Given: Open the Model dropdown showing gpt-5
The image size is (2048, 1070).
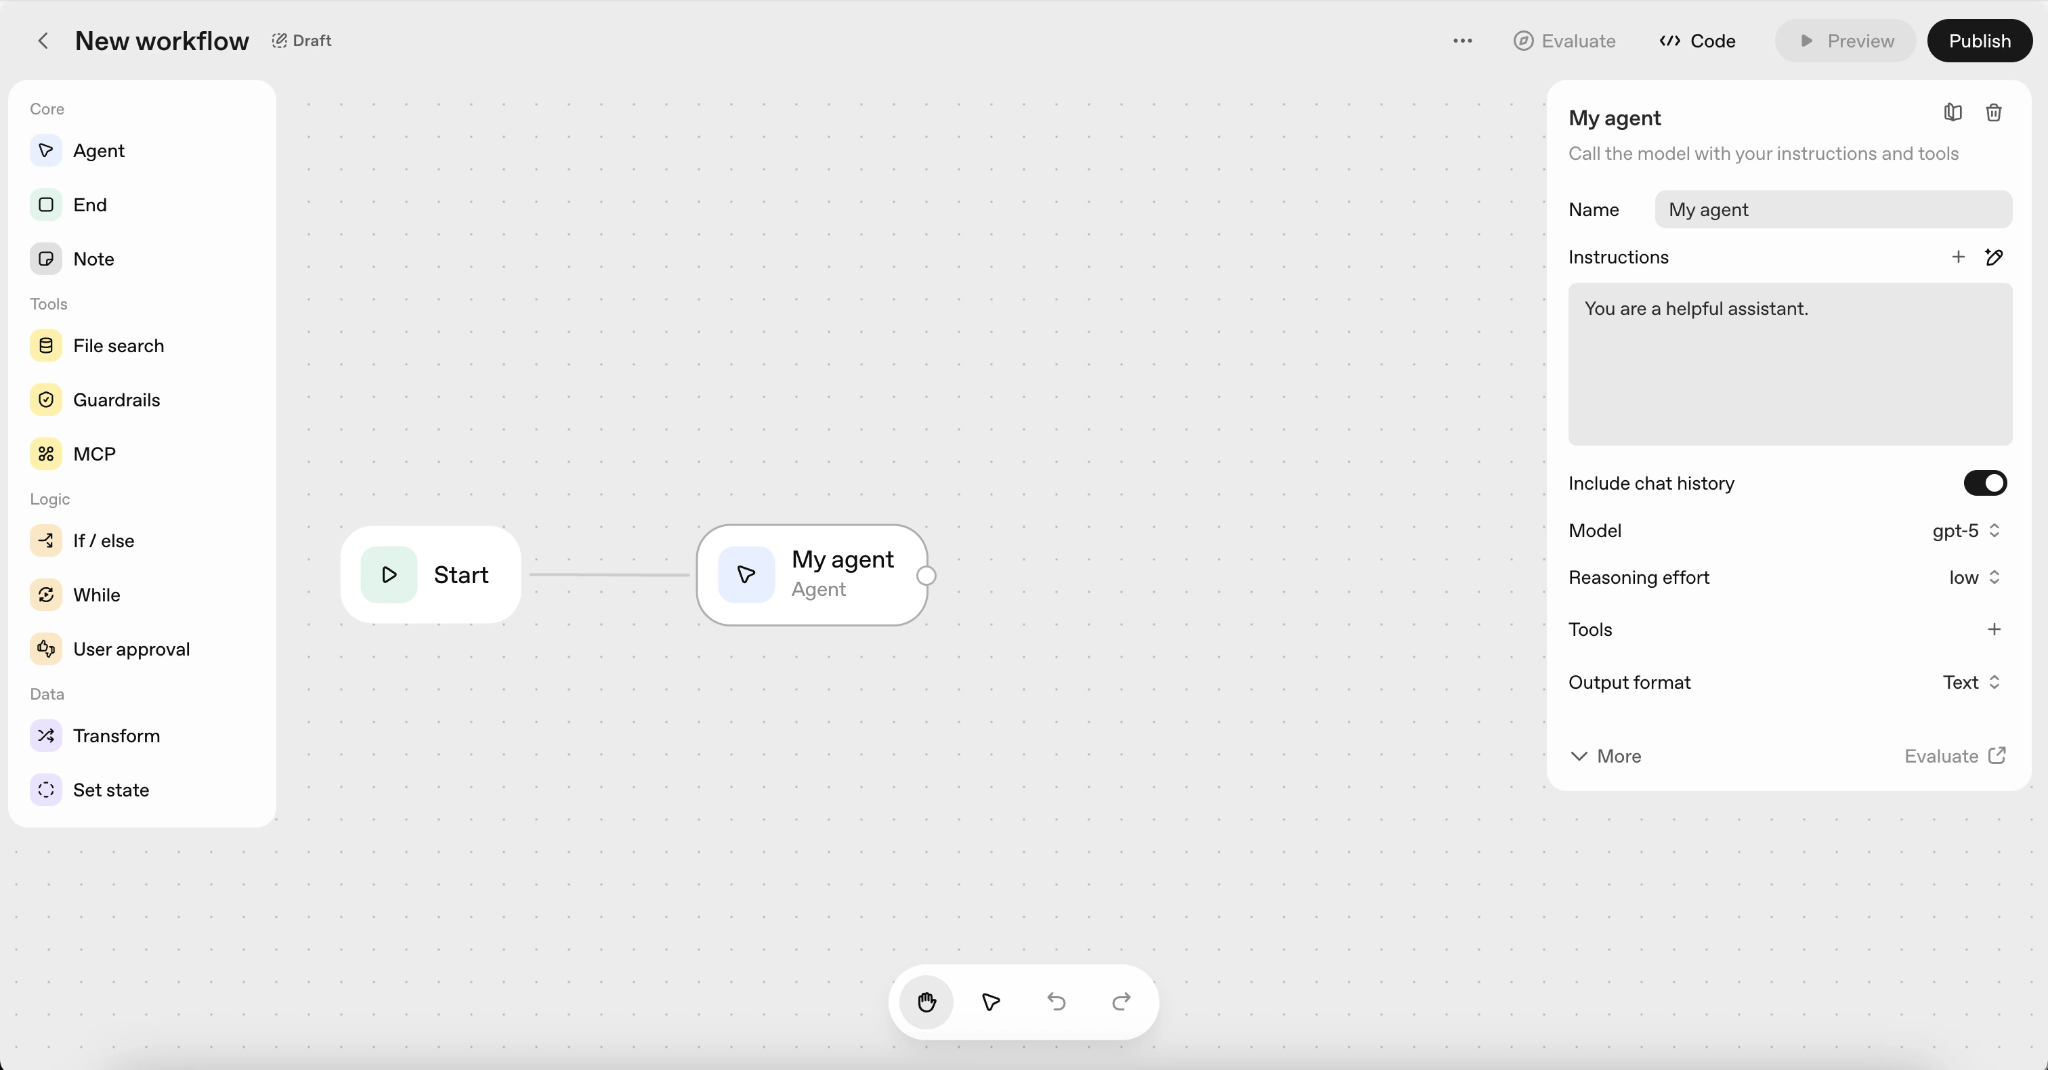Looking at the screenshot, I should (1965, 531).
